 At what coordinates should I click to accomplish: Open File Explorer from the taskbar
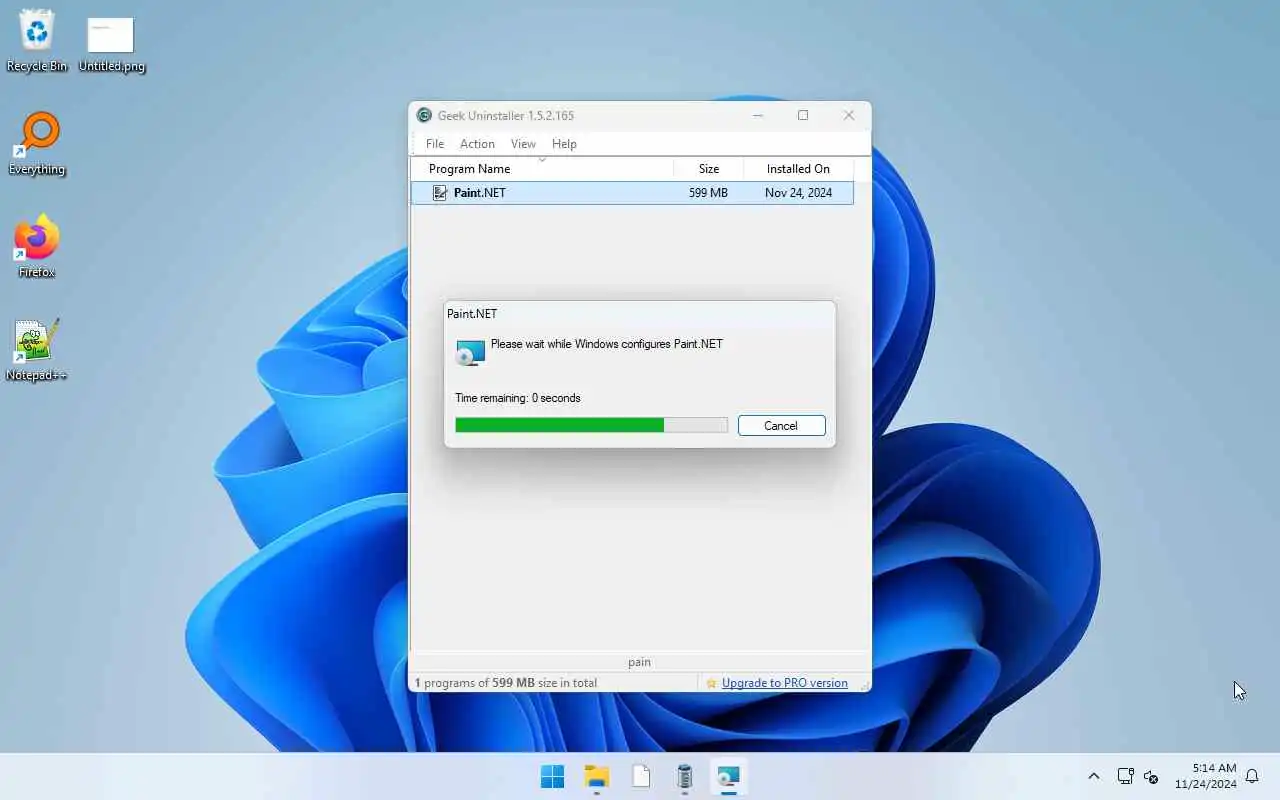point(597,776)
